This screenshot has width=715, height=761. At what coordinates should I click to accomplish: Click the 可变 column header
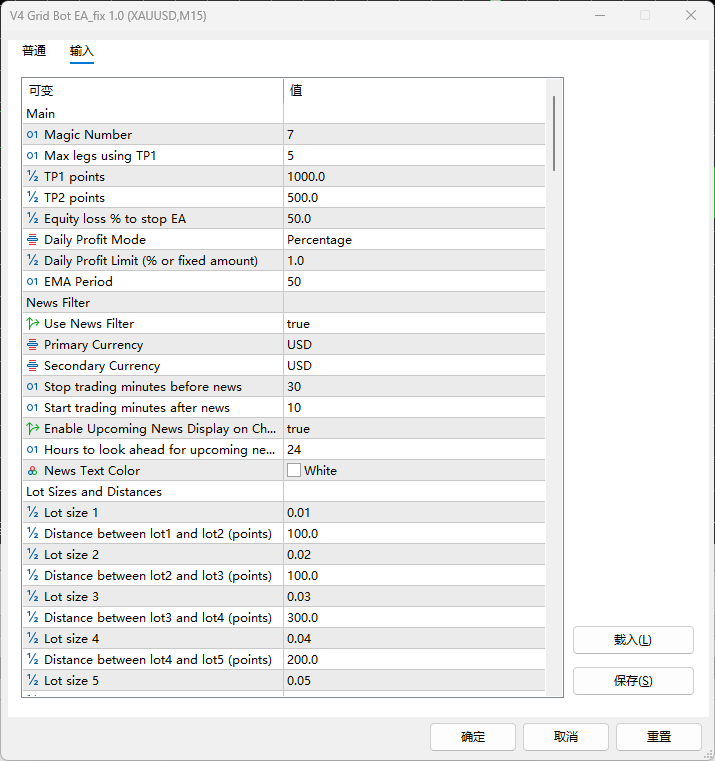coord(152,91)
